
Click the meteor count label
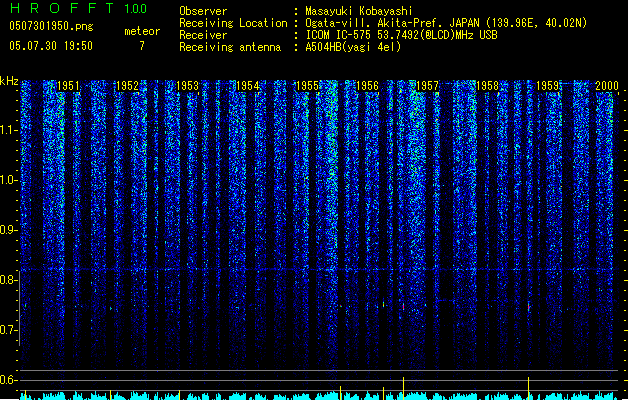click(142, 31)
